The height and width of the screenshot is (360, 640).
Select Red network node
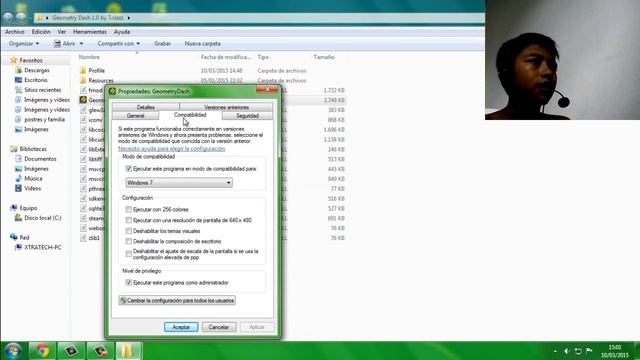(x=24, y=237)
